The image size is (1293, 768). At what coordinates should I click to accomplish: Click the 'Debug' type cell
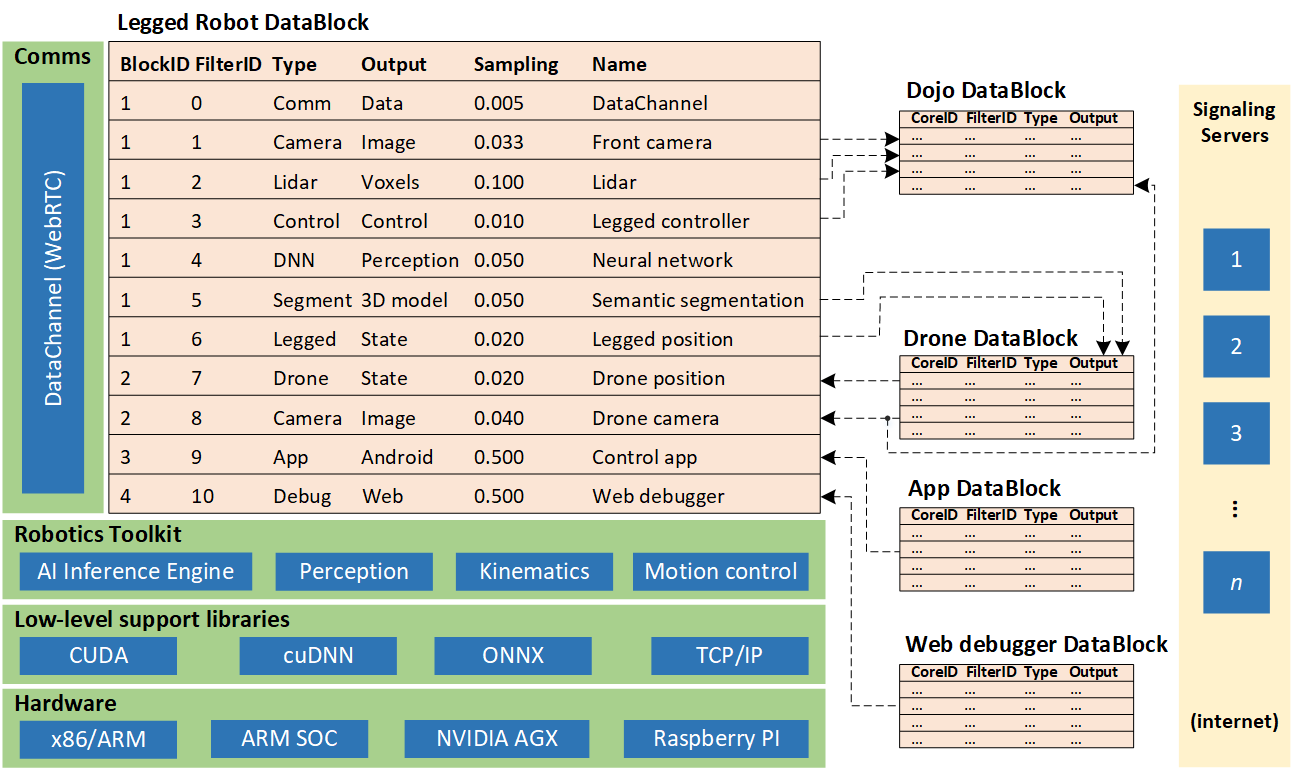302,496
